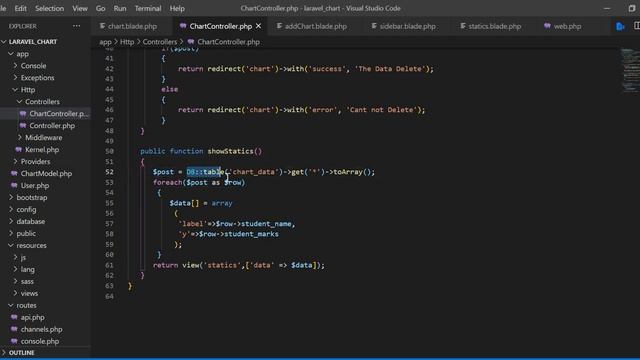
Task: Expand the views folder
Action: [29, 293]
